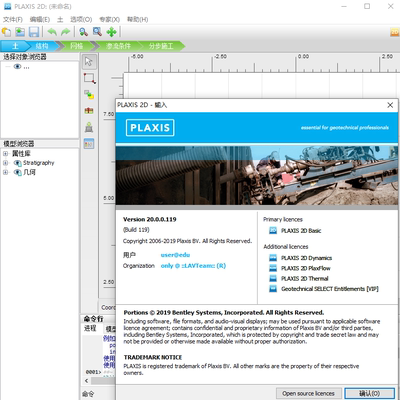Image resolution: width=400 pixels, height=400 pixels.
Task: Click the 0001> command prompt line
Action: pyautogui.click(x=93, y=372)
